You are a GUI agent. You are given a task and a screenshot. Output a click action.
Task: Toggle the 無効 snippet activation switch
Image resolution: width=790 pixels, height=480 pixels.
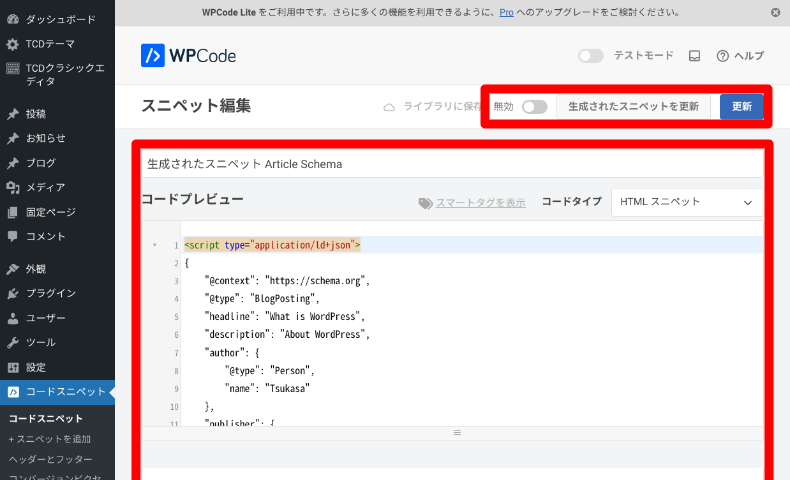coord(535,107)
